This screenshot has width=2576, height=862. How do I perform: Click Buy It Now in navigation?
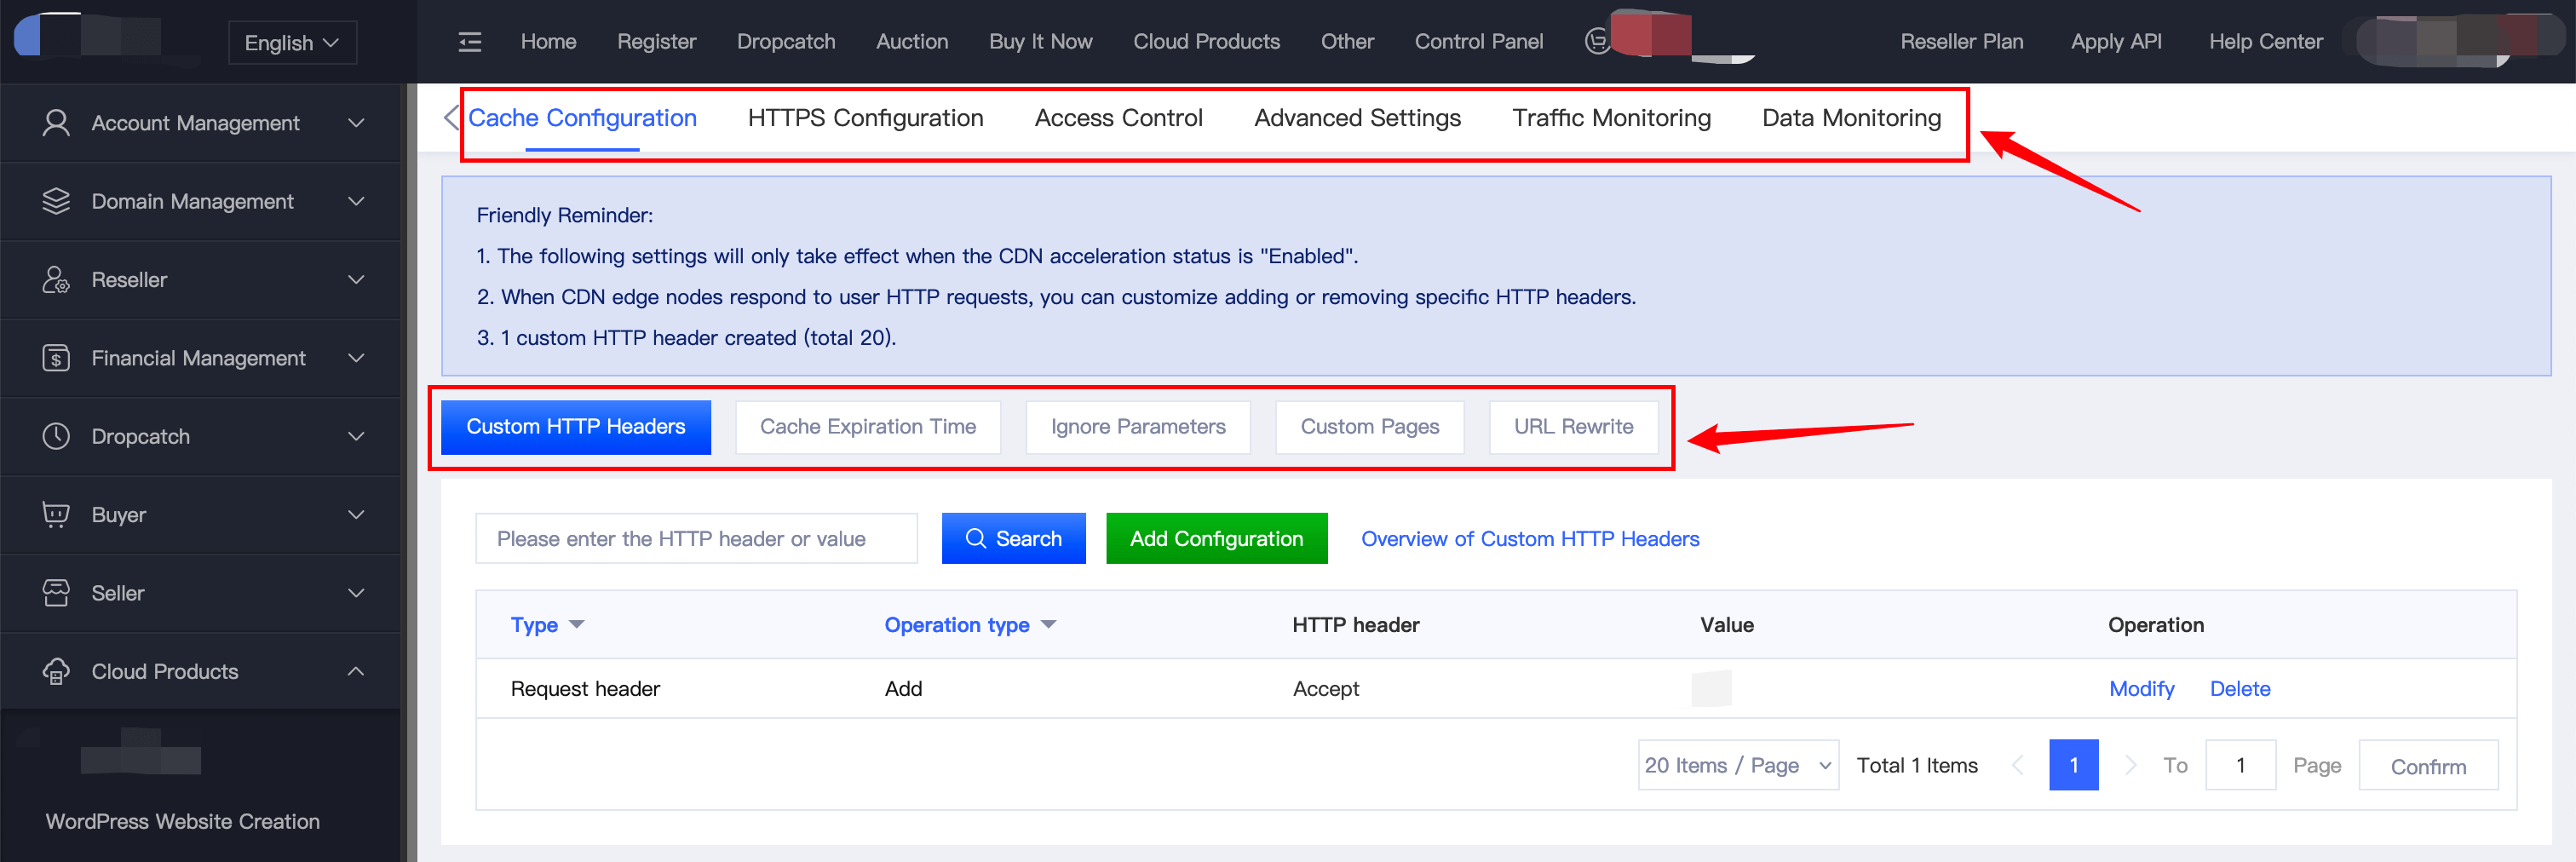tap(1041, 42)
